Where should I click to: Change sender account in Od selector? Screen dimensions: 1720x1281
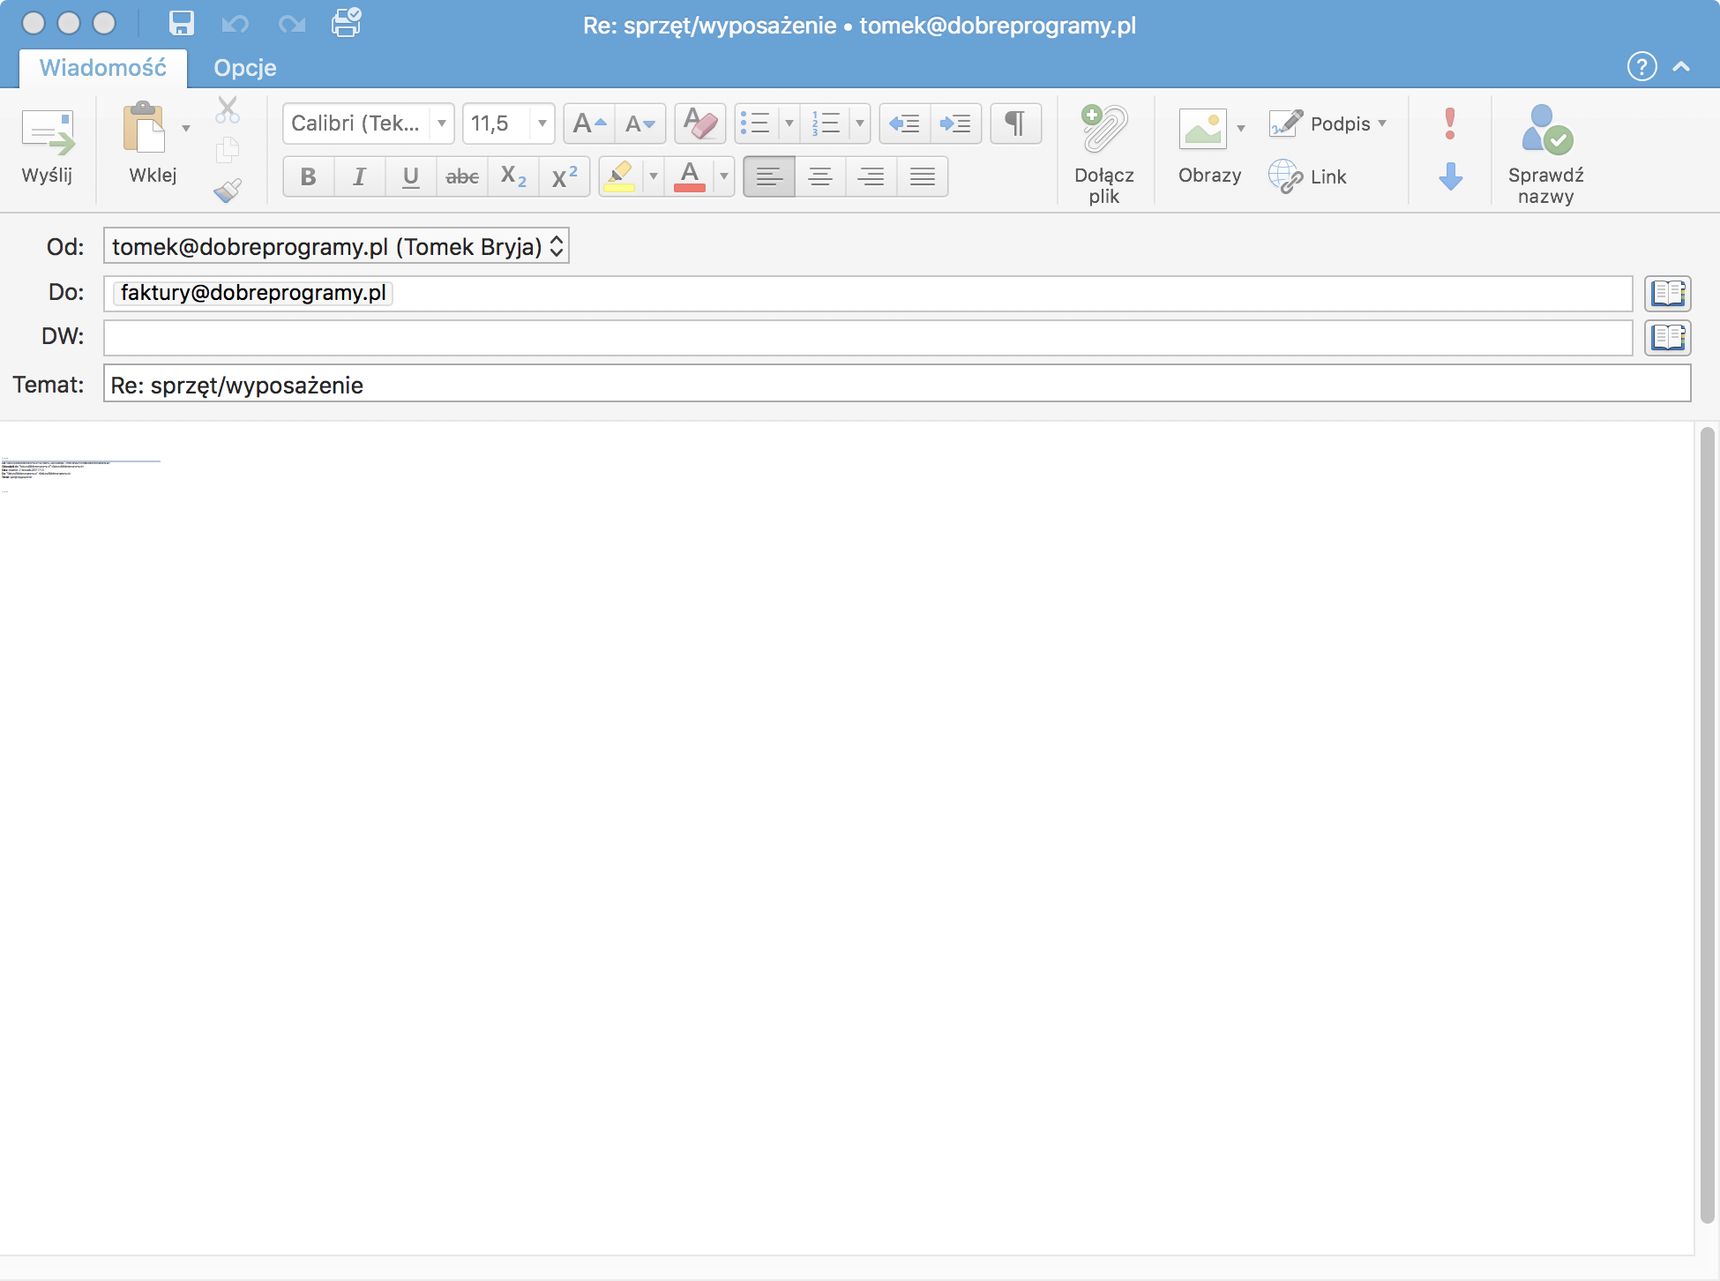click(336, 246)
